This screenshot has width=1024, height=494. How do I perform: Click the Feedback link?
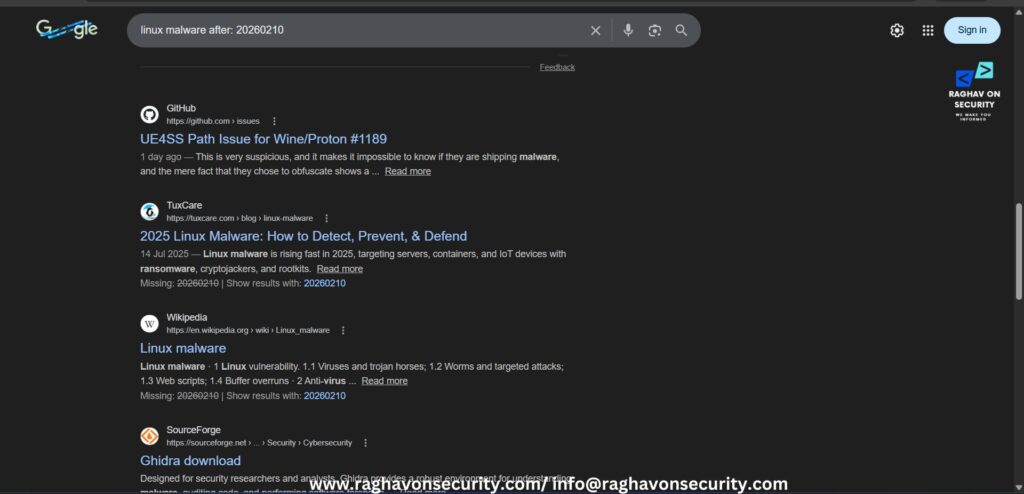tap(557, 67)
